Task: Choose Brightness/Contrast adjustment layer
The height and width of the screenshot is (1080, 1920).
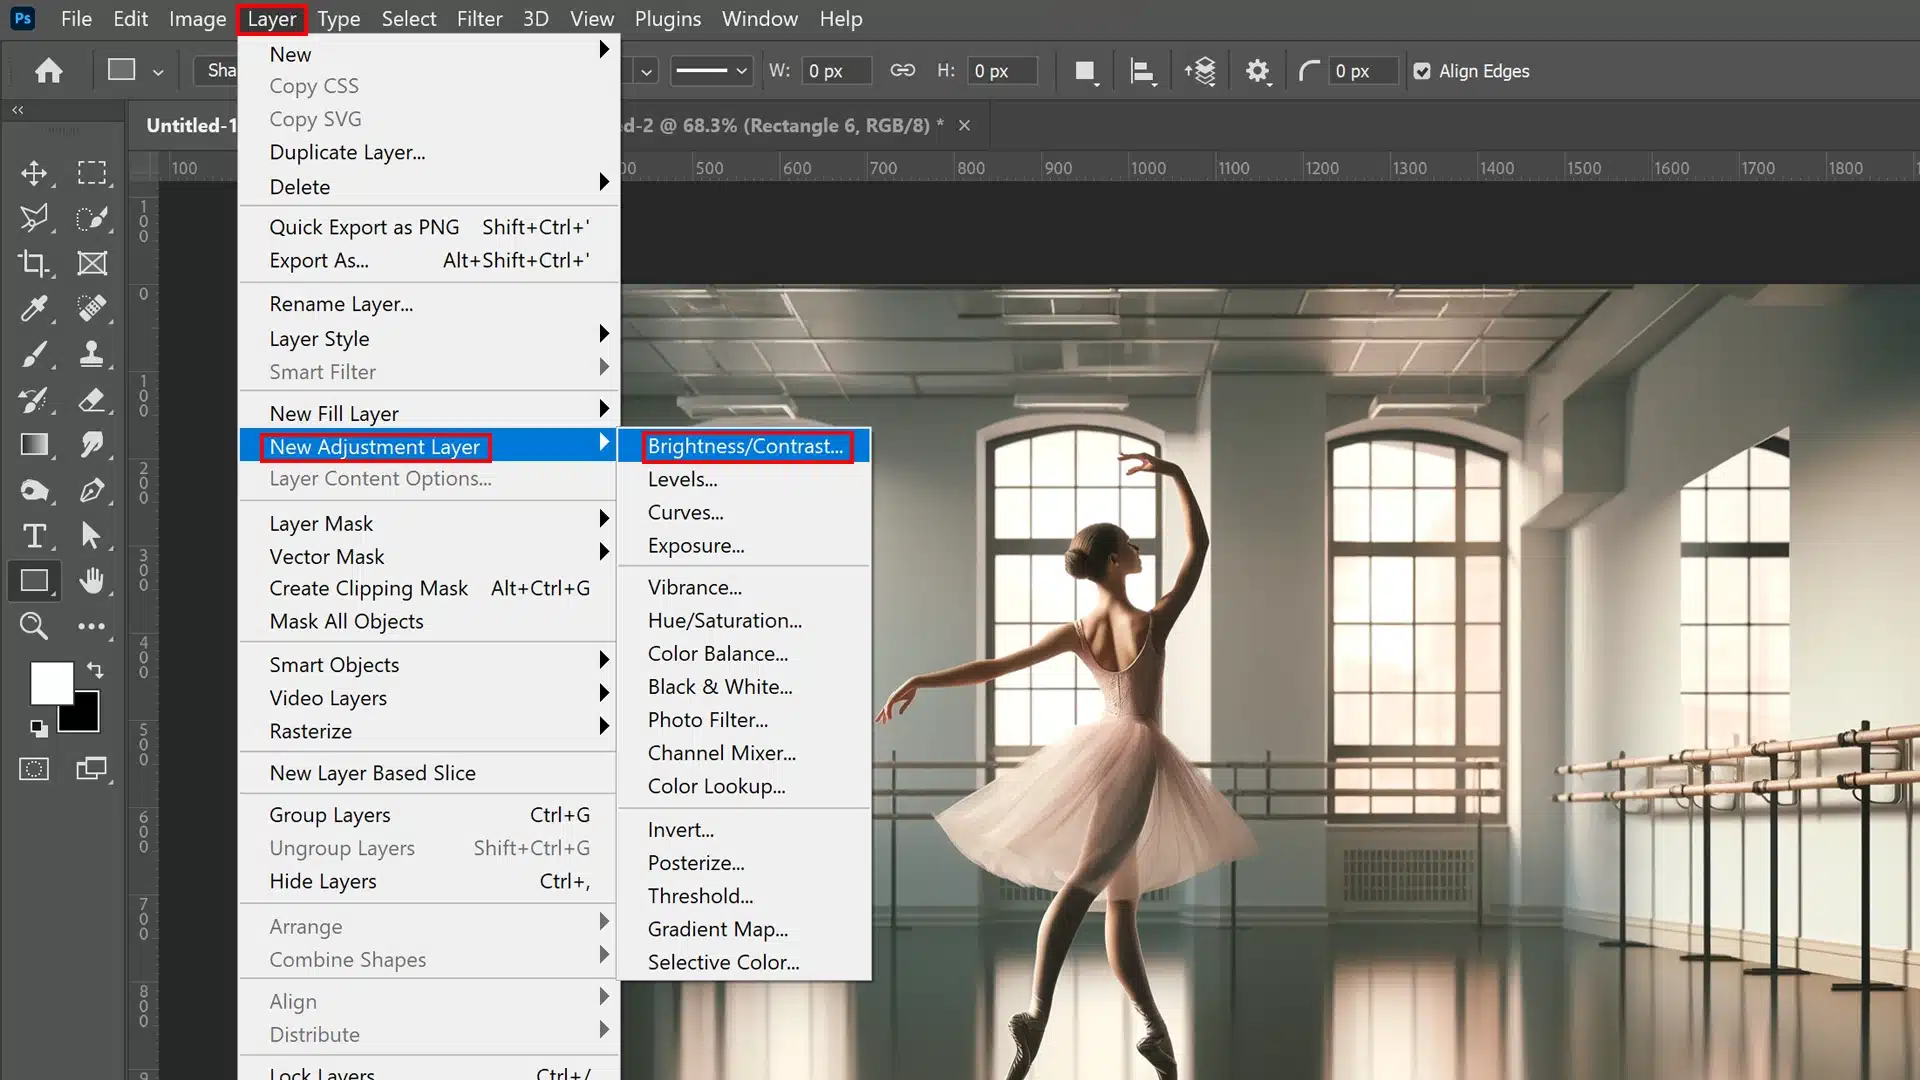Action: click(745, 446)
